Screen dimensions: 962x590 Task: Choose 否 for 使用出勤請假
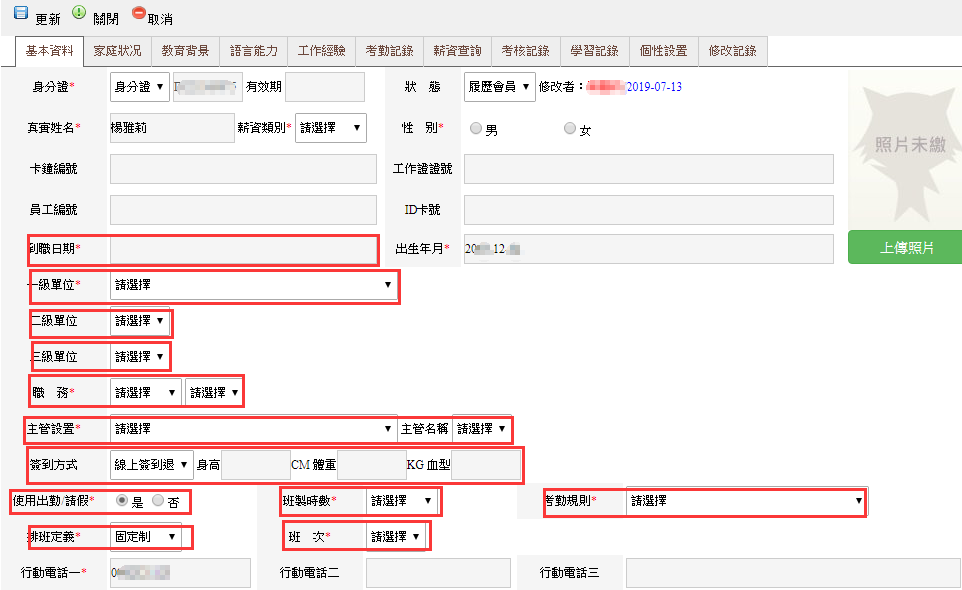point(158,500)
